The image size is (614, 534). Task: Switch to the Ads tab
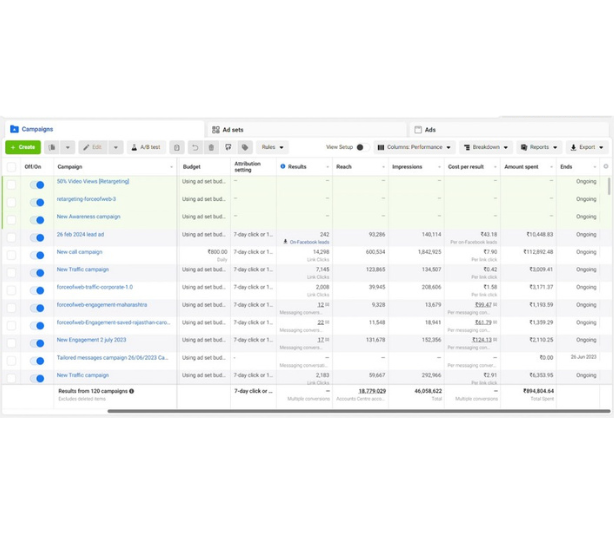tap(430, 130)
